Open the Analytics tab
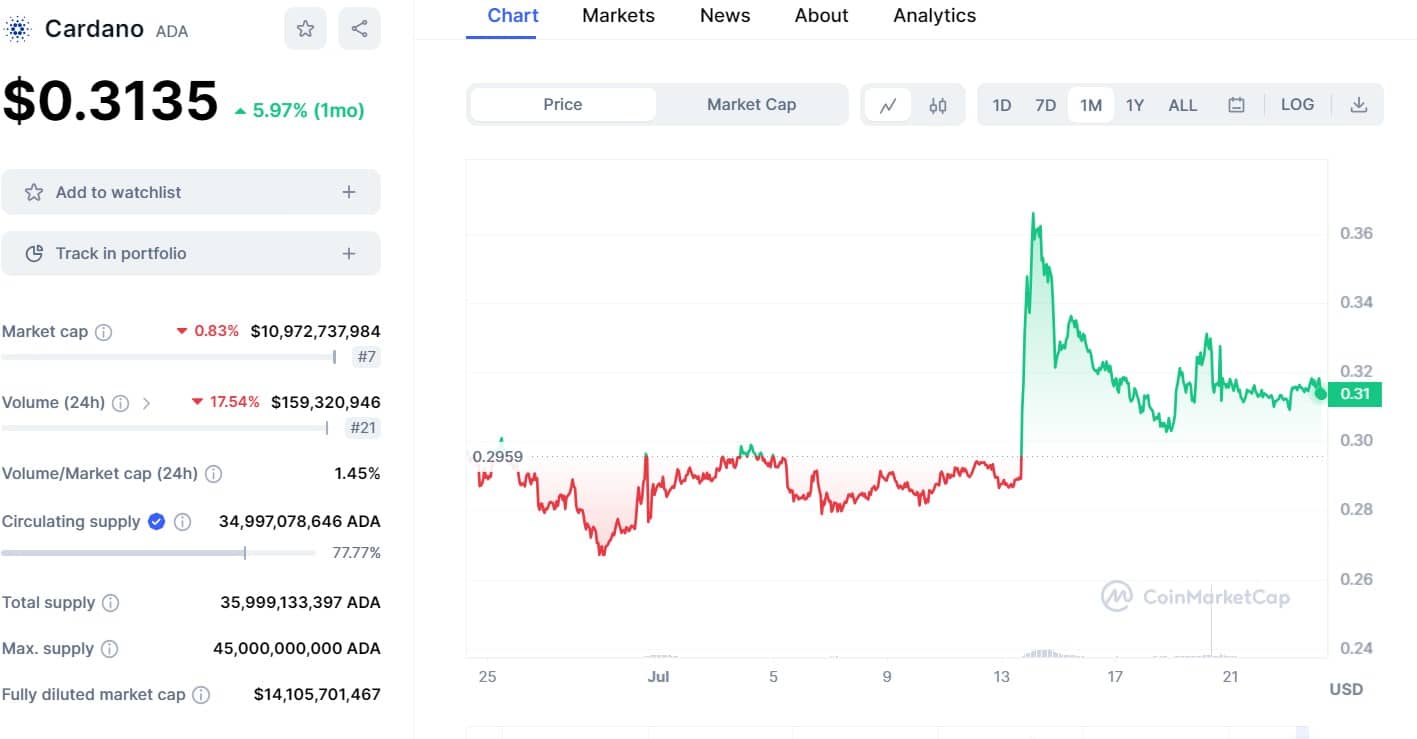 (934, 16)
